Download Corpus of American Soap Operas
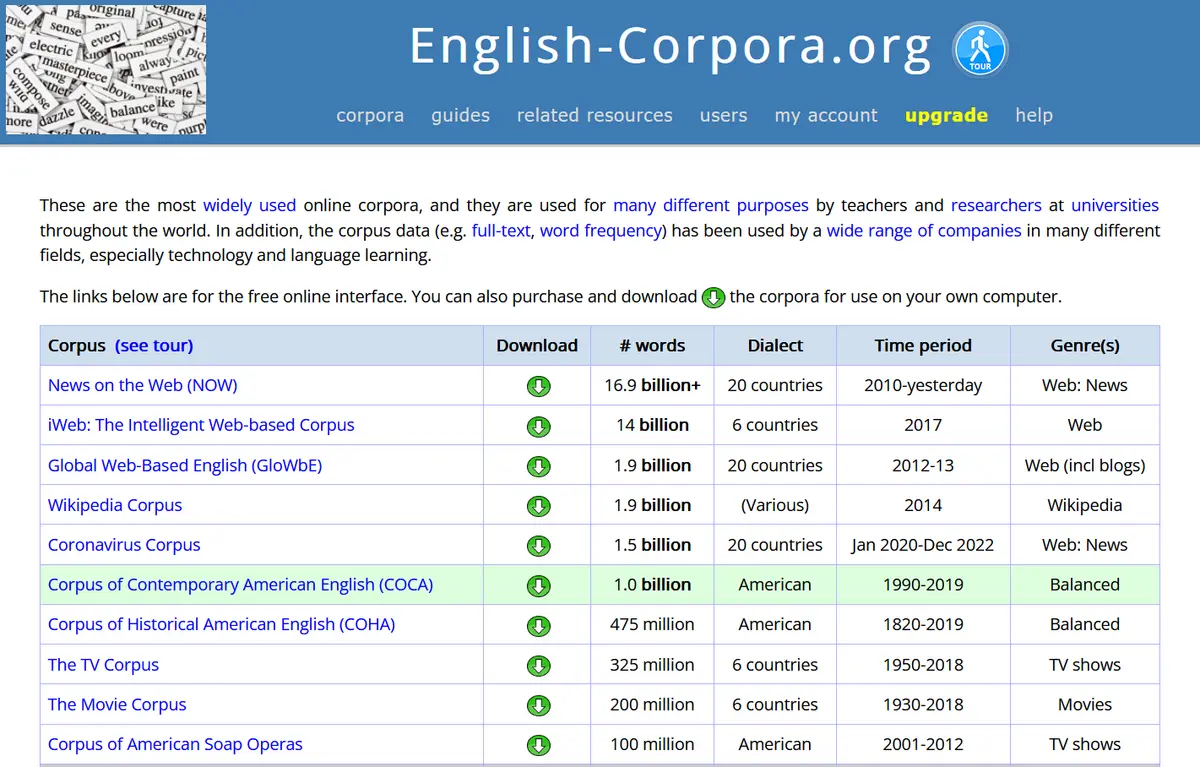The height and width of the screenshot is (767, 1200). point(538,745)
